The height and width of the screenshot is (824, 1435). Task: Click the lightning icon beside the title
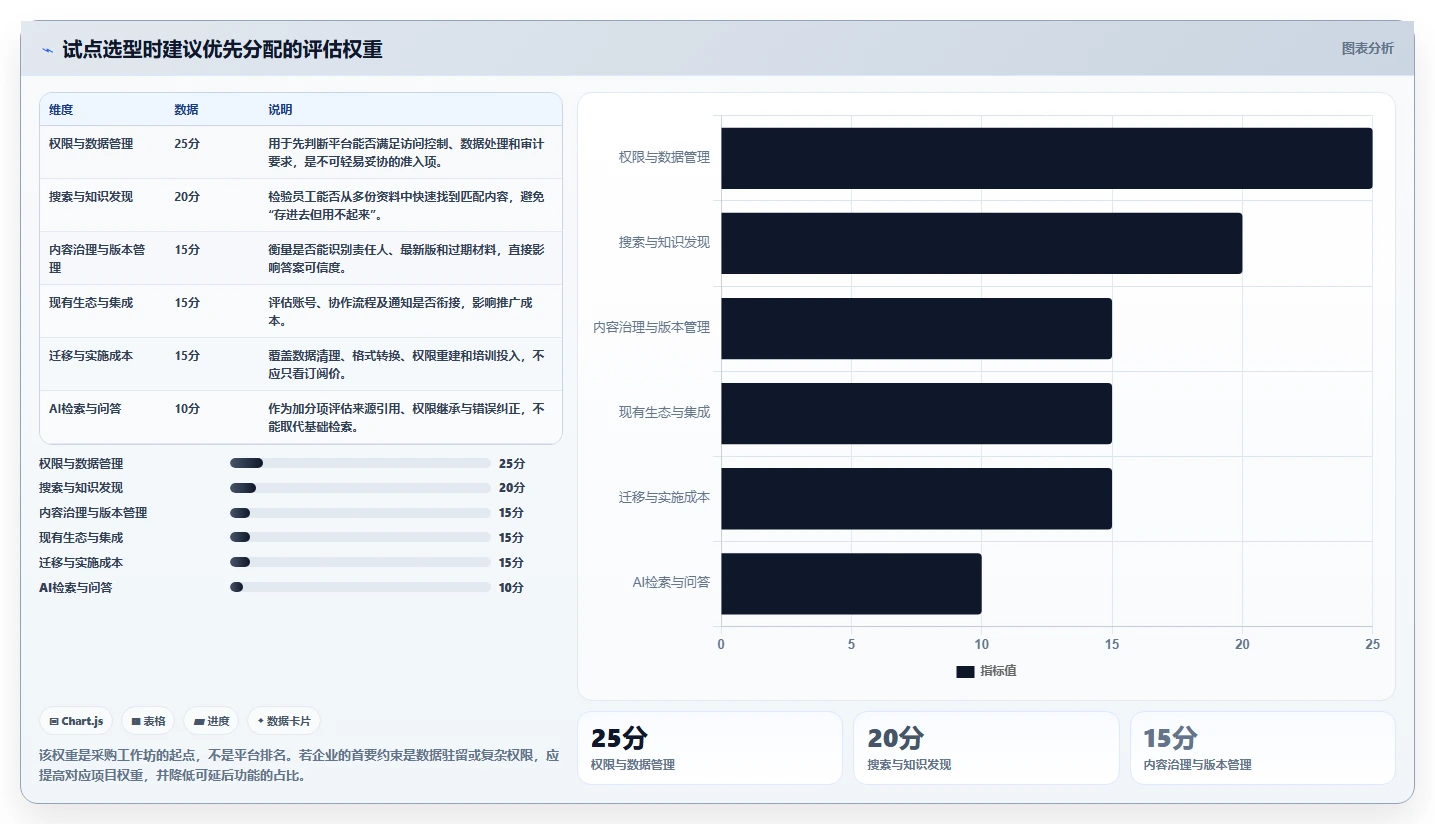[x=47, y=50]
